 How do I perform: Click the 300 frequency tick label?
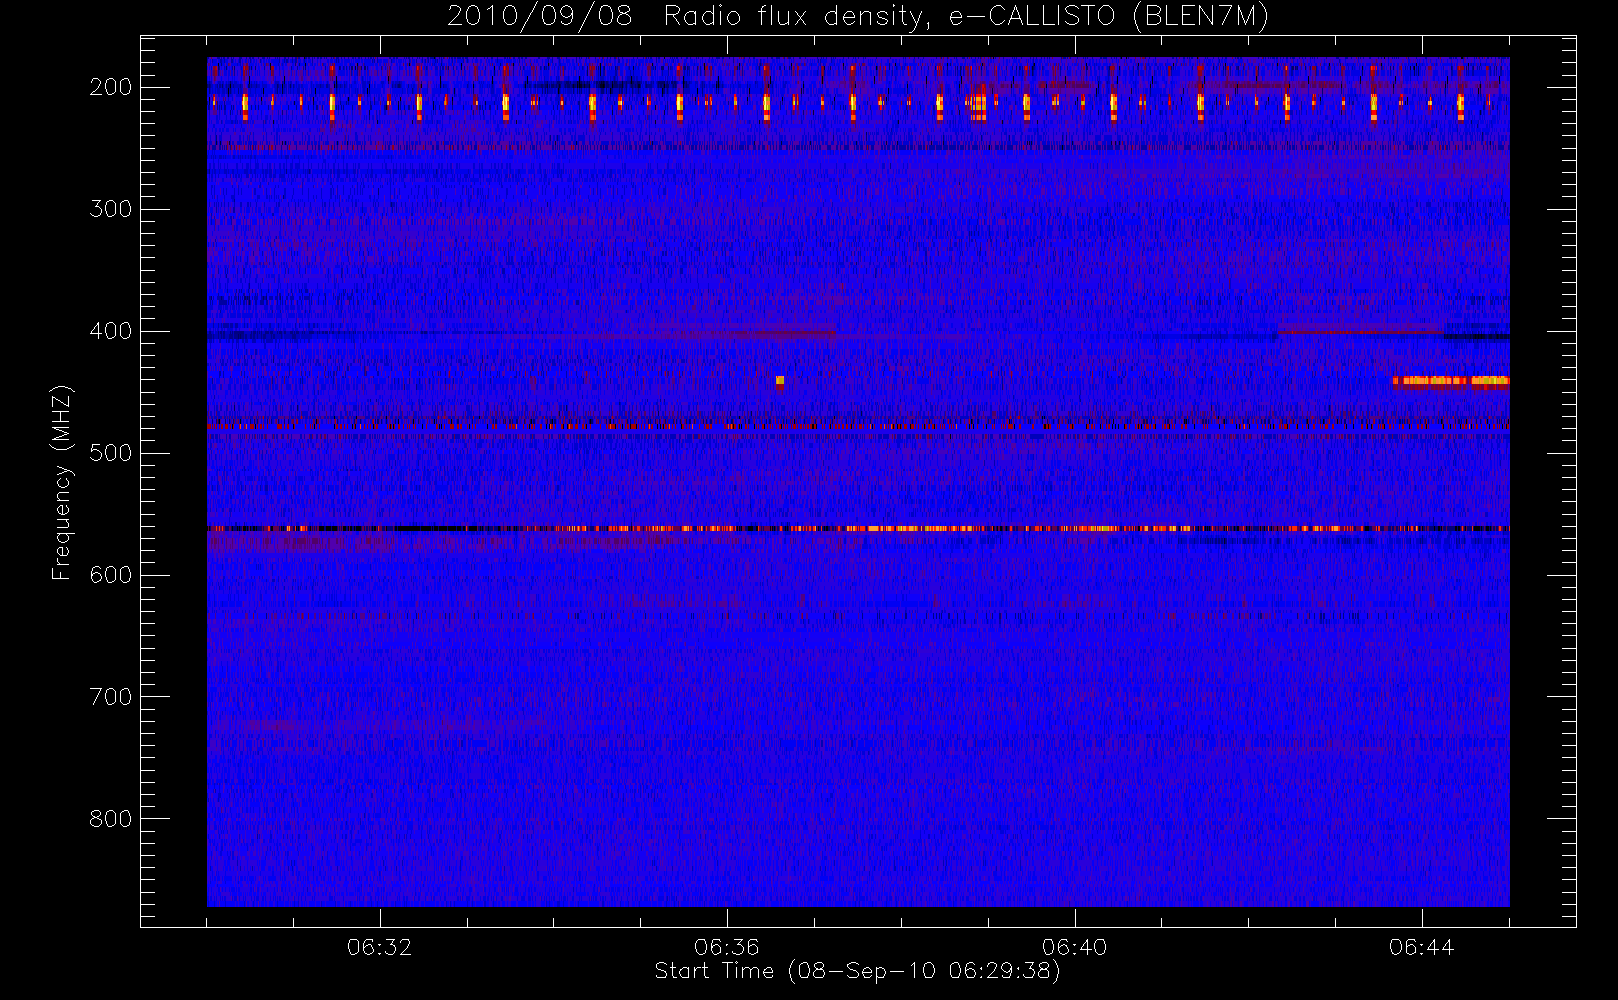(x=110, y=209)
